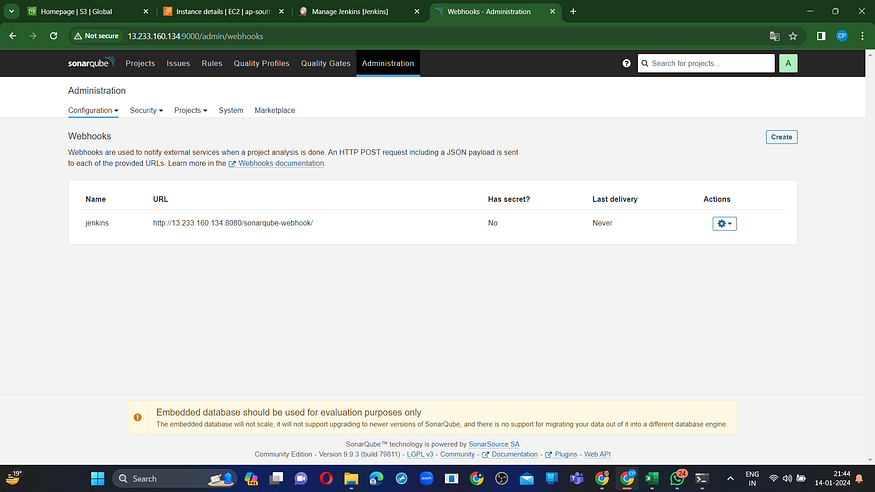Open Microsoft Teams from the taskbar
This screenshot has height=492, width=875.
pyautogui.click(x=576, y=479)
